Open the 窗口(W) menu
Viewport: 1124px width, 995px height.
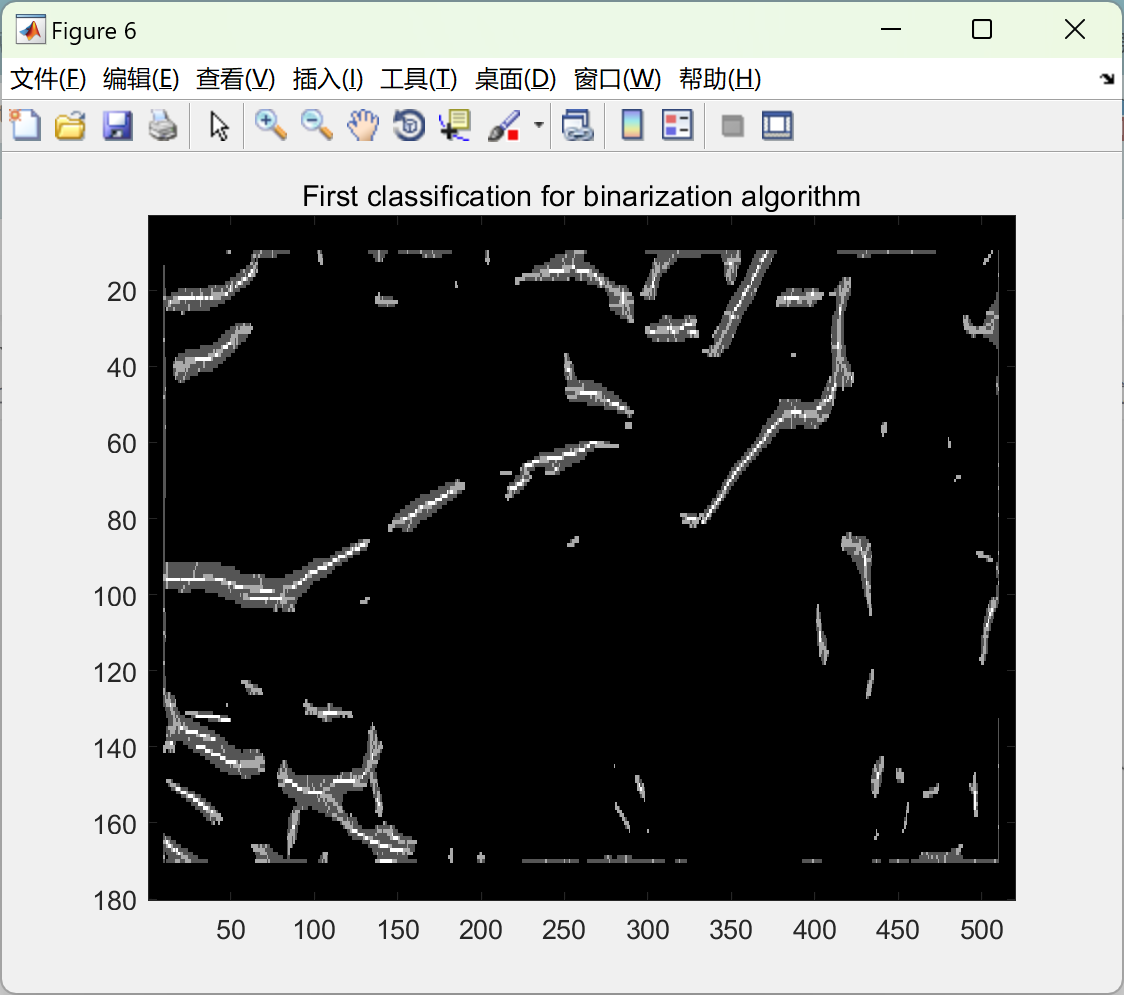point(617,79)
